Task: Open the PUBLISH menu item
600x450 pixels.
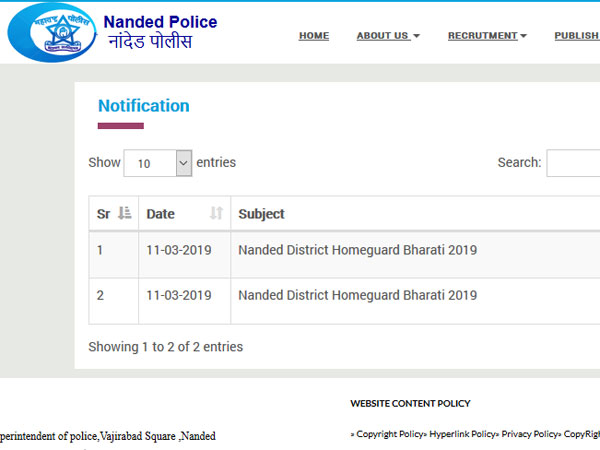Action: (x=577, y=36)
